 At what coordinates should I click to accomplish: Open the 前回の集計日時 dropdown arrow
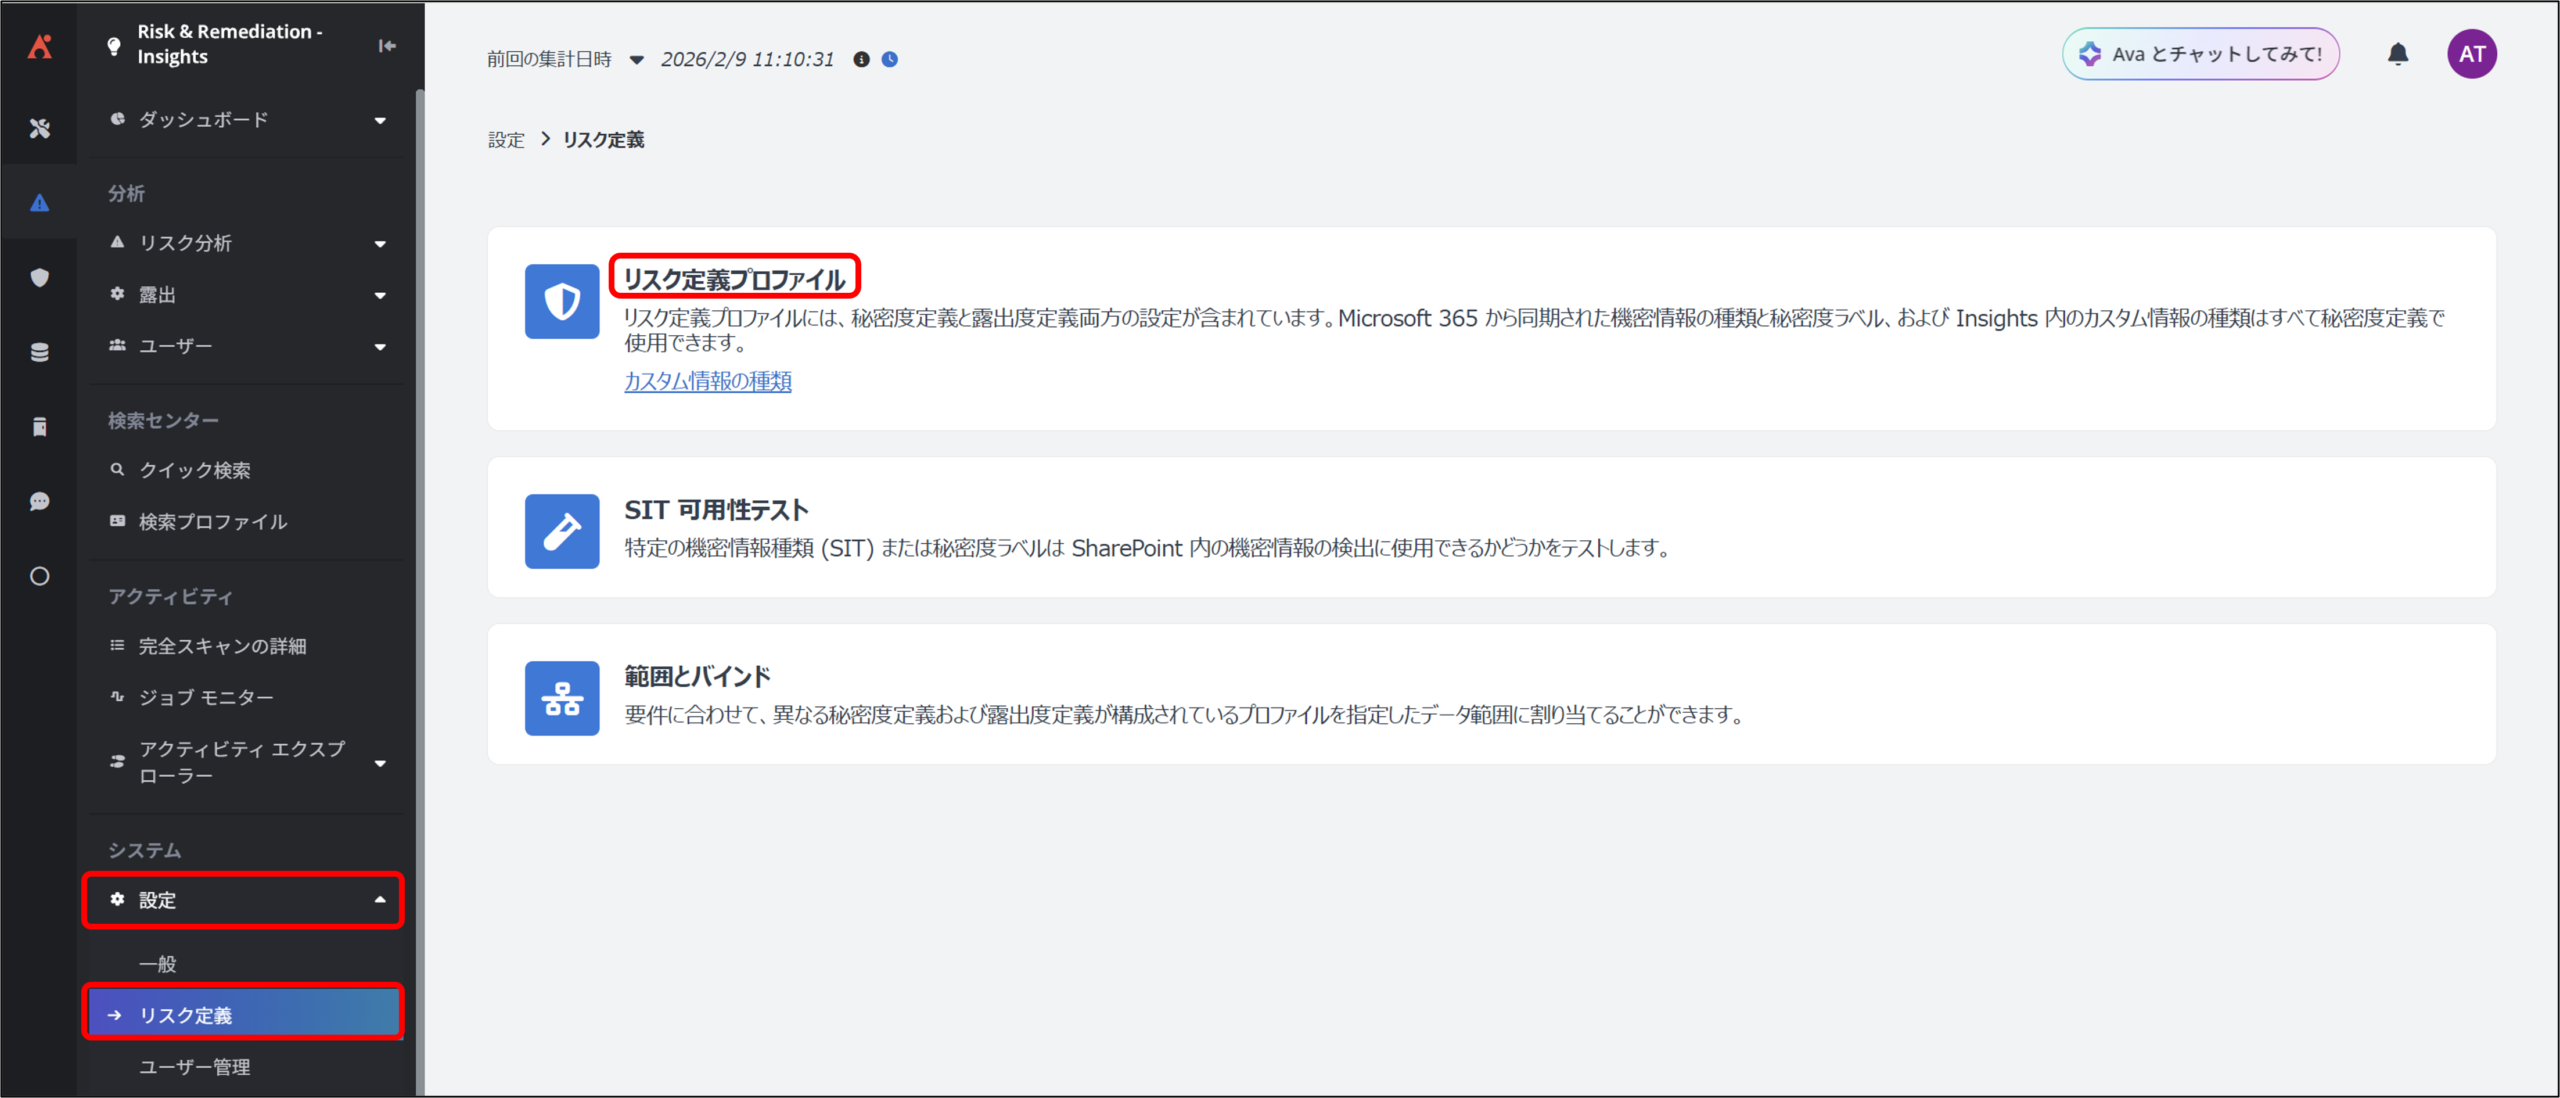637,60
